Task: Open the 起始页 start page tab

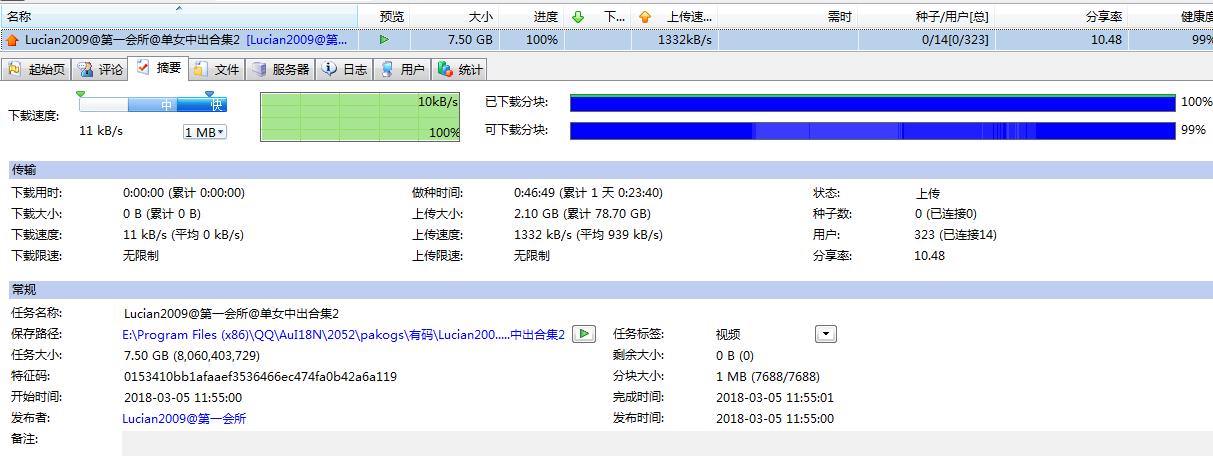Action: (x=37, y=69)
